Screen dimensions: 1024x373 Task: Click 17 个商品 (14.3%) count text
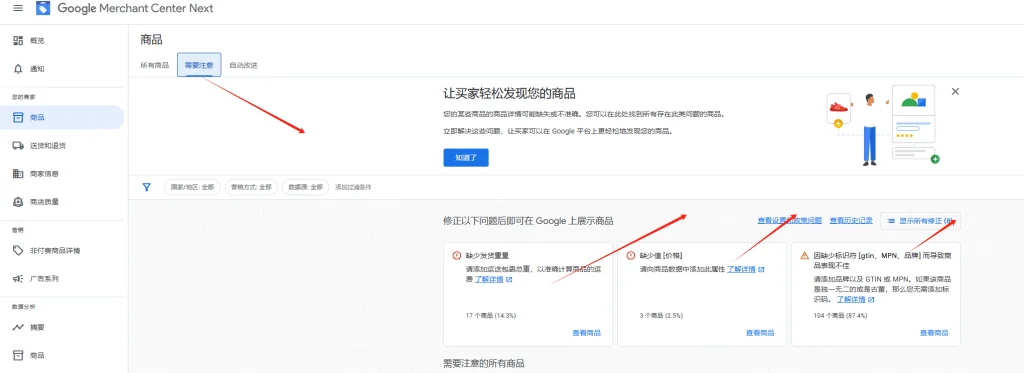pos(491,316)
